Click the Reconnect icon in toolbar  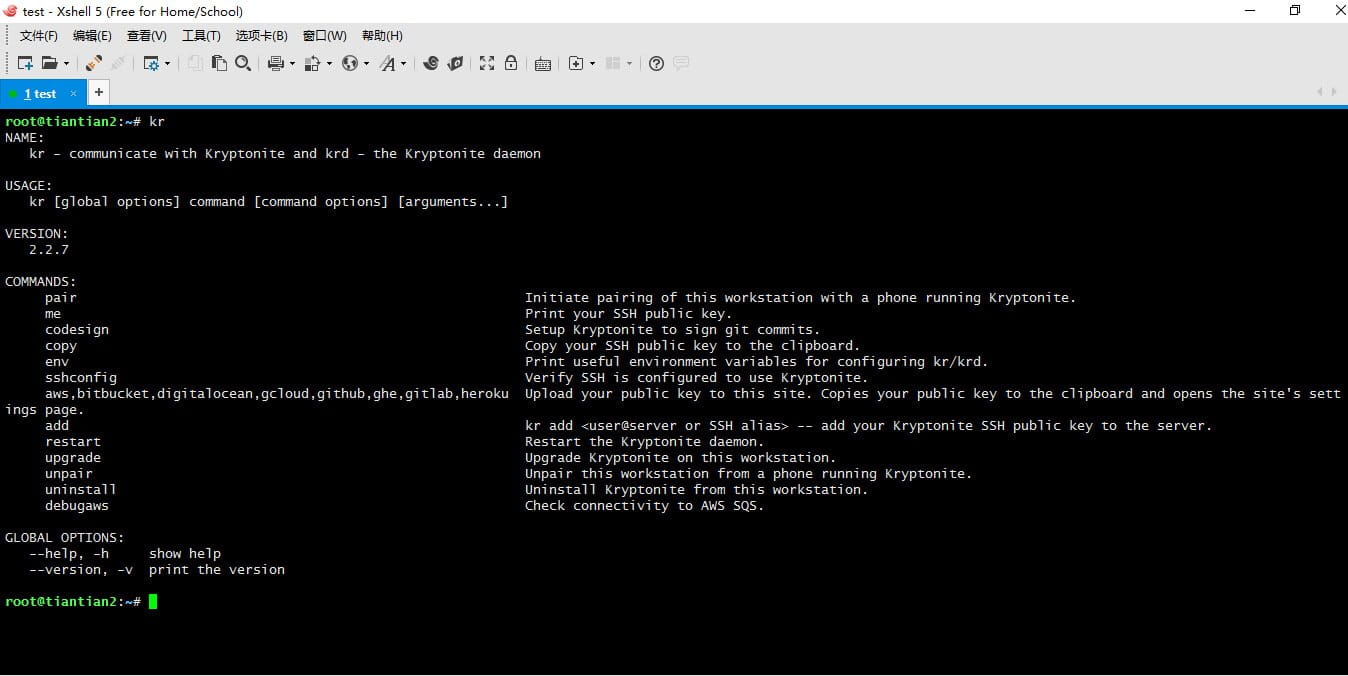tap(93, 63)
